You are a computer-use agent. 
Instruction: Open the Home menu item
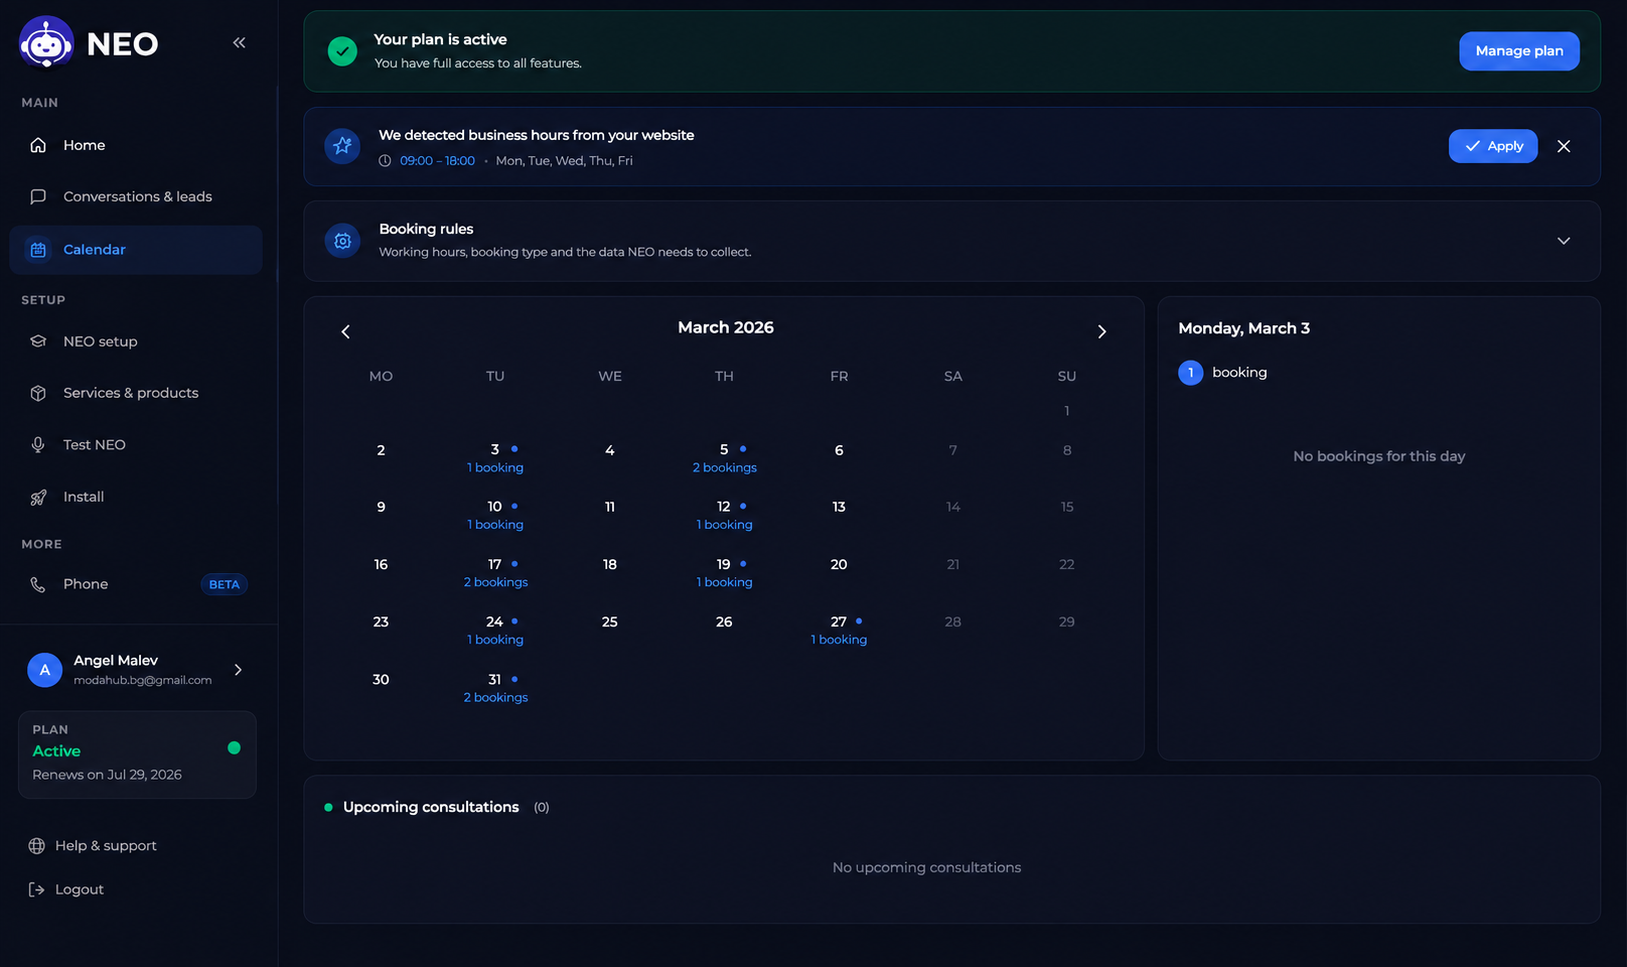coord(136,145)
